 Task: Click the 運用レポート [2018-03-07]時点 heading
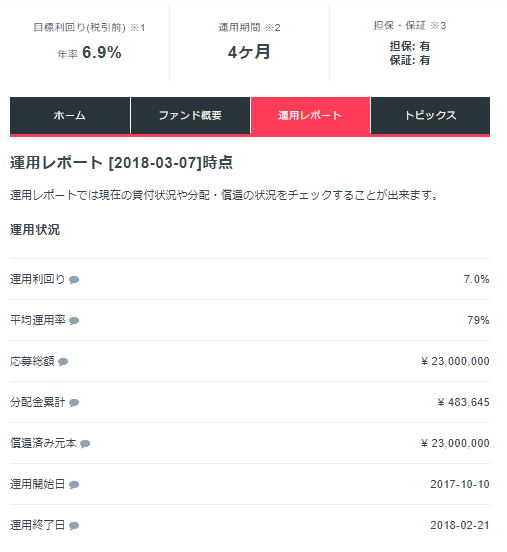pyautogui.click(x=121, y=163)
